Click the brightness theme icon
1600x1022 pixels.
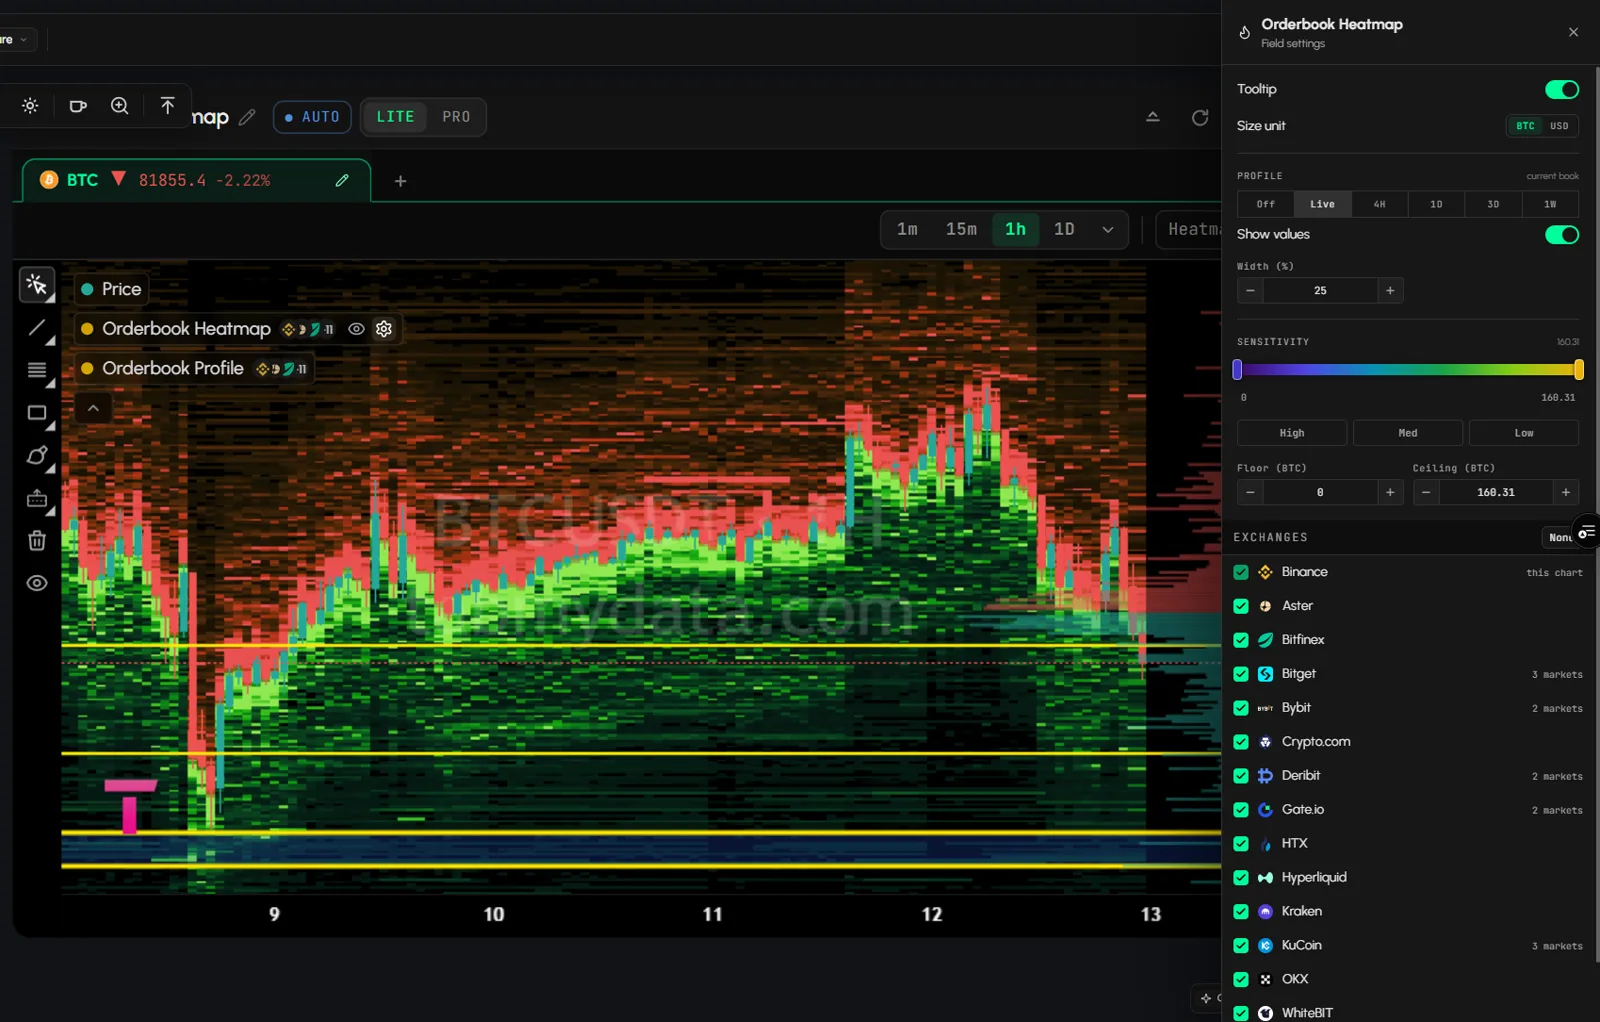[30, 106]
